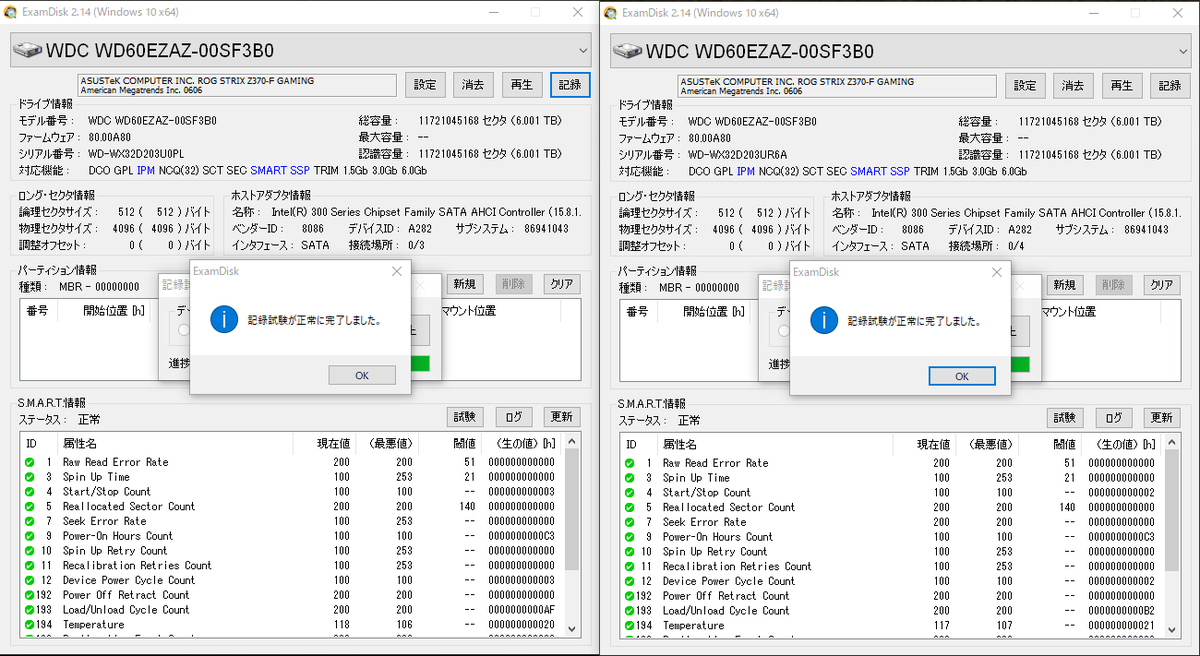Close the right ExamDisk message dialog with X

(997, 271)
